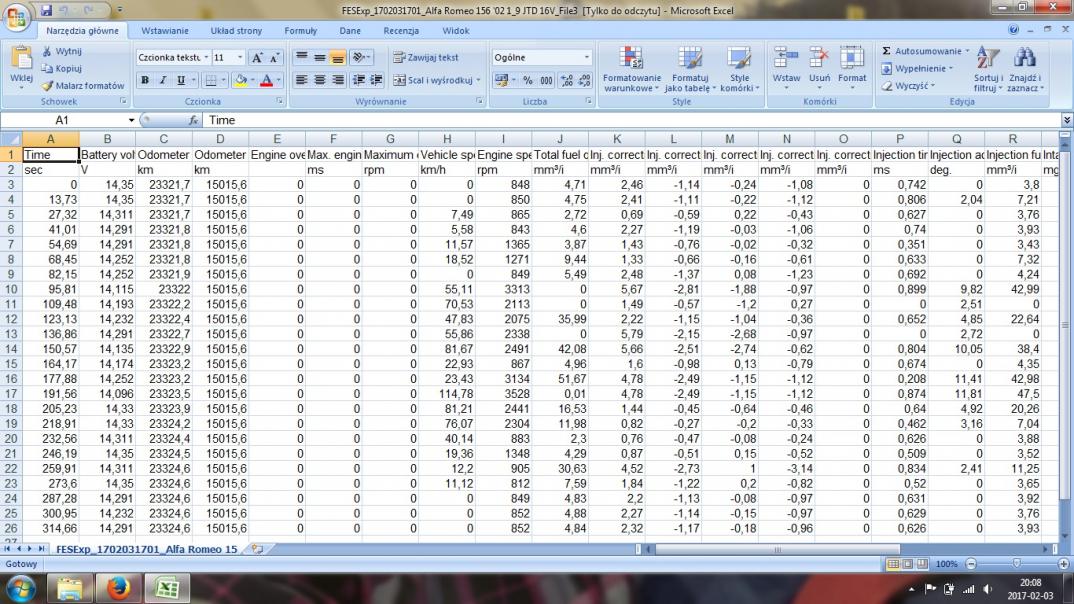Open Znajdź i zaznacz menu
The image size is (1074, 604).
[1025, 69]
